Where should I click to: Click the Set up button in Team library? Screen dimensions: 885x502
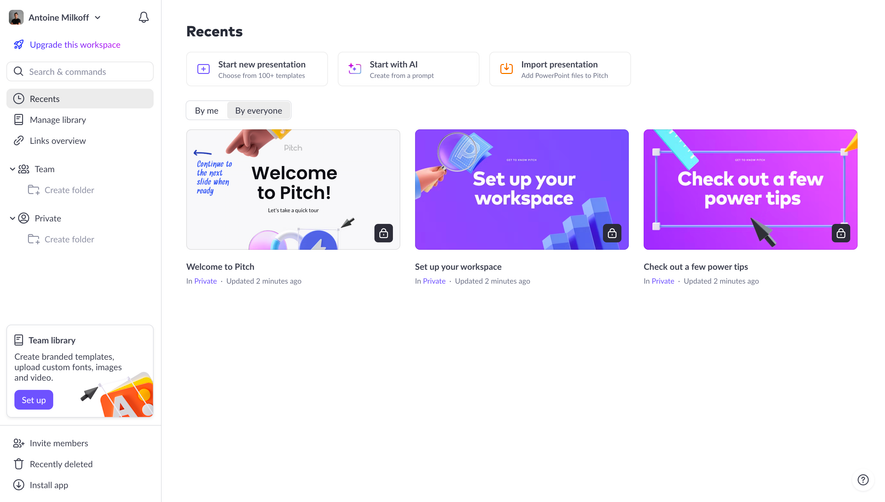pos(34,400)
